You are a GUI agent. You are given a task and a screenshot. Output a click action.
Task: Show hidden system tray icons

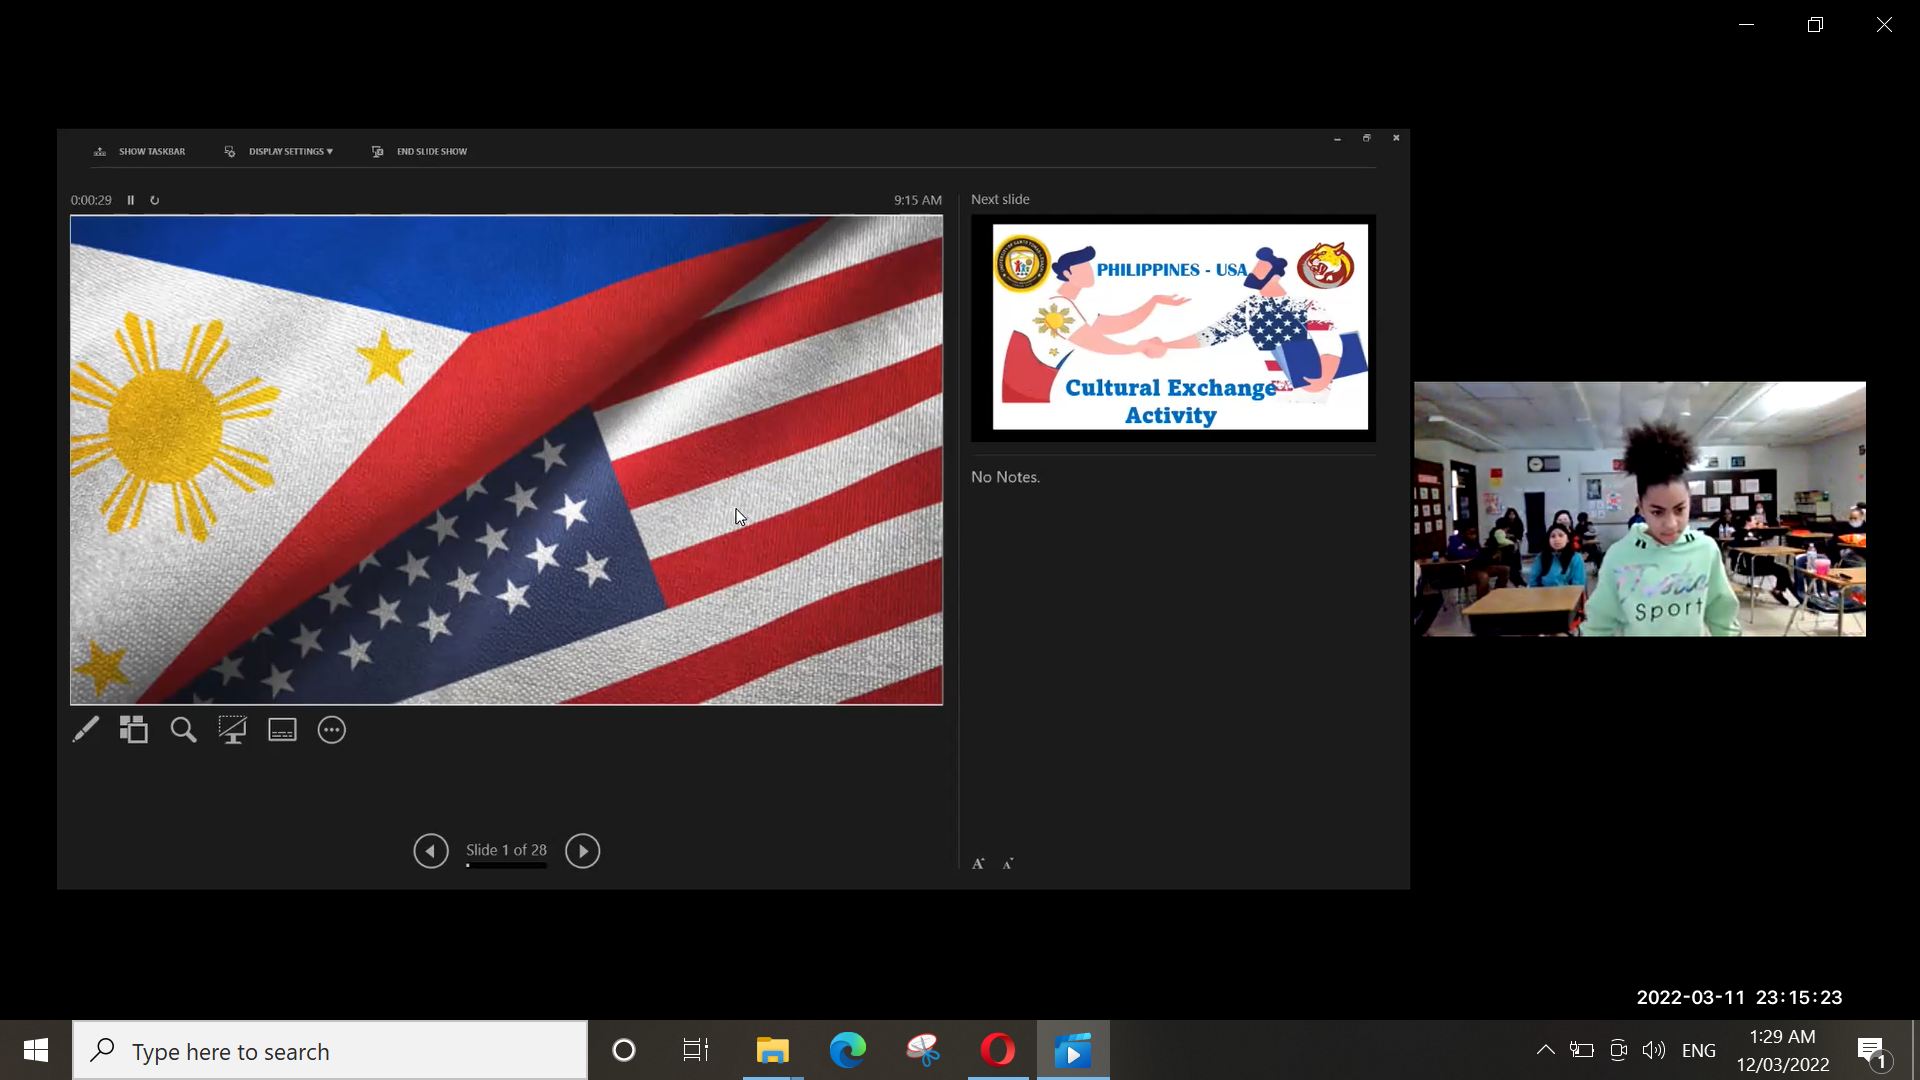1545,1050
